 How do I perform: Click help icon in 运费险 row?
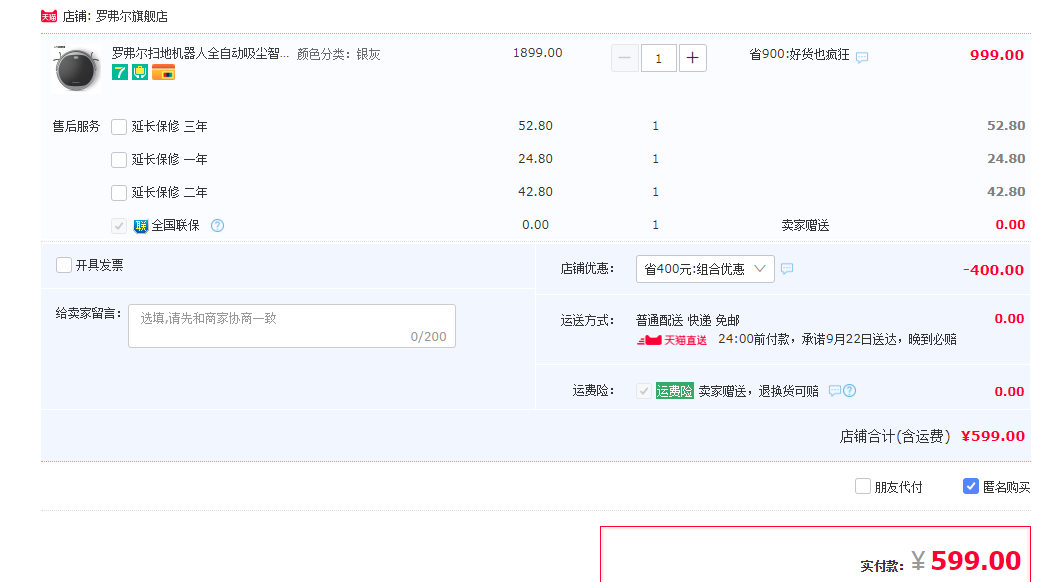849,391
